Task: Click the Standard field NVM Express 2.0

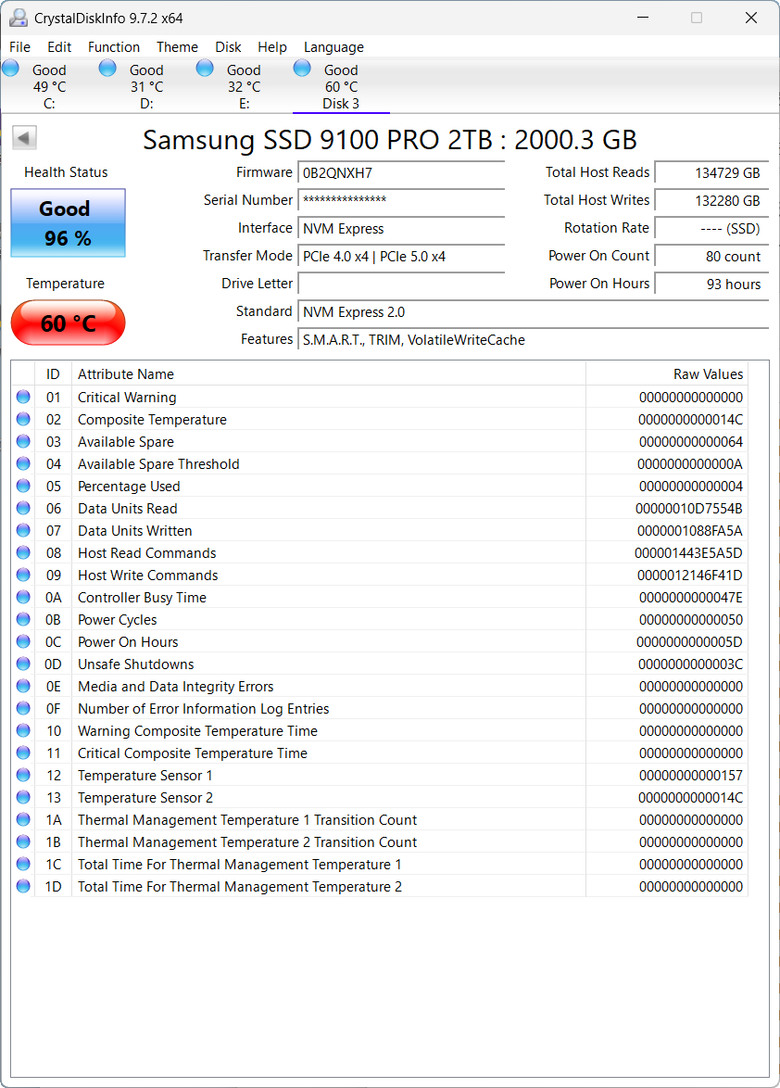Action: point(533,312)
